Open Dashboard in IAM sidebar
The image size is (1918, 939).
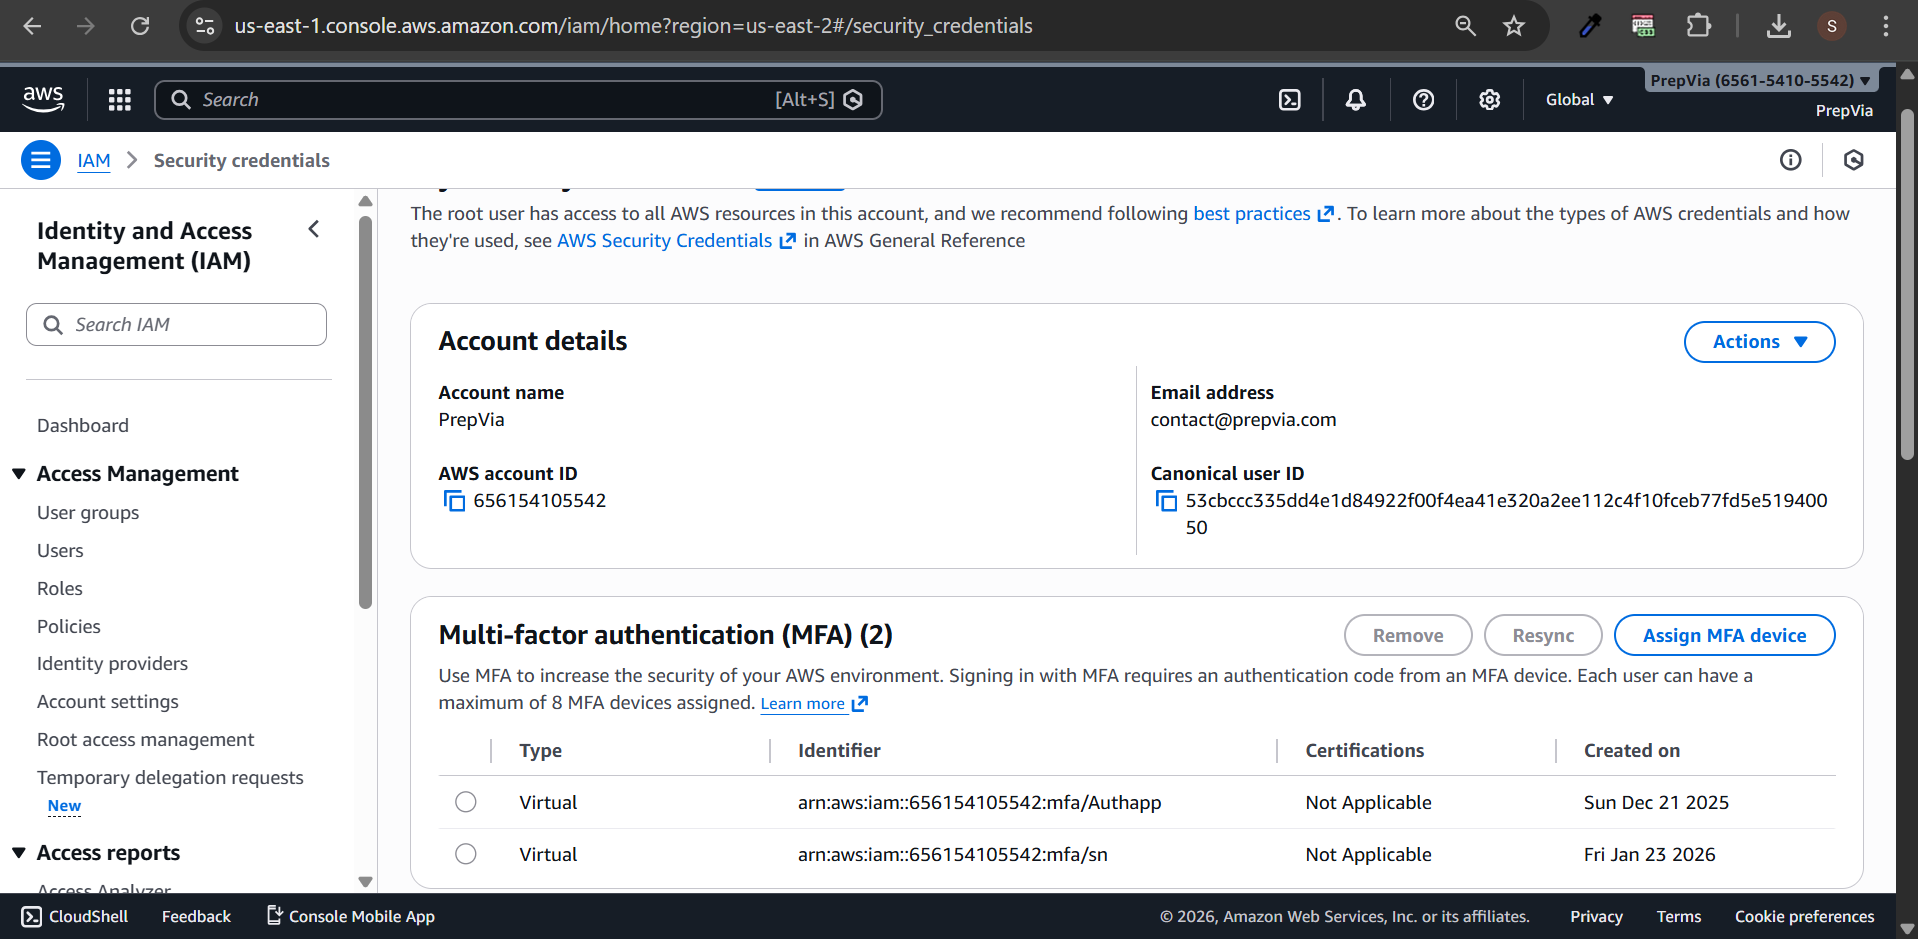click(x=83, y=426)
